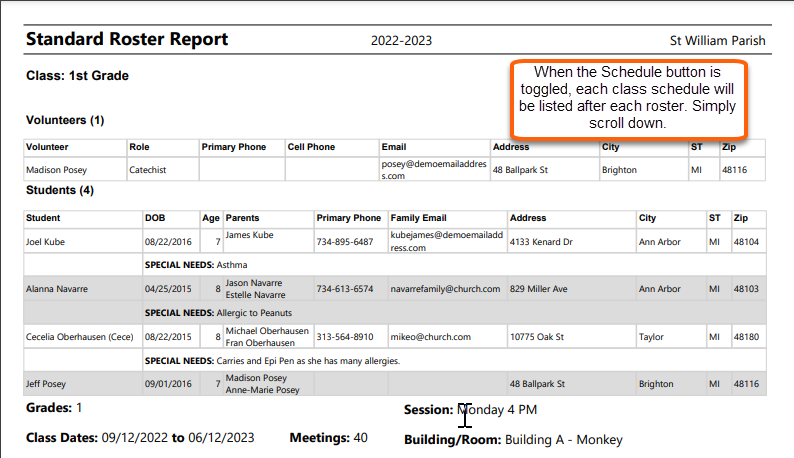Click zip code 48103
794x458 pixels.
point(746,289)
